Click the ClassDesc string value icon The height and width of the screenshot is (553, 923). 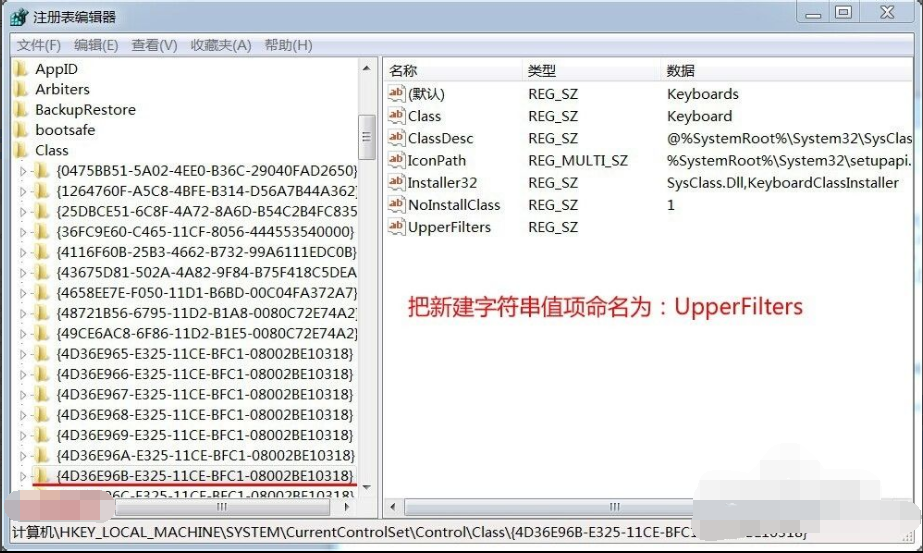pyautogui.click(x=396, y=138)
